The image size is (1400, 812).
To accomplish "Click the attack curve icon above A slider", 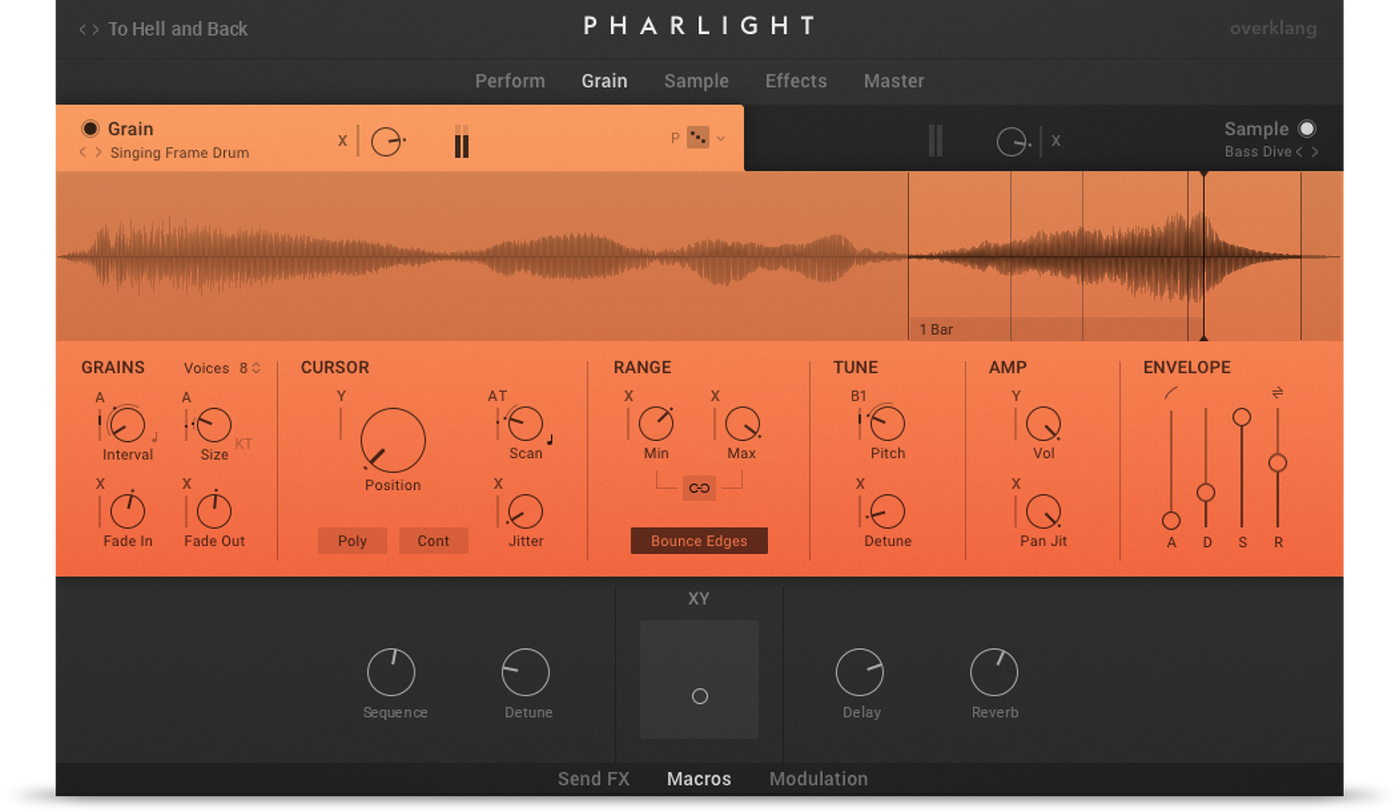I will [1170, 393].
